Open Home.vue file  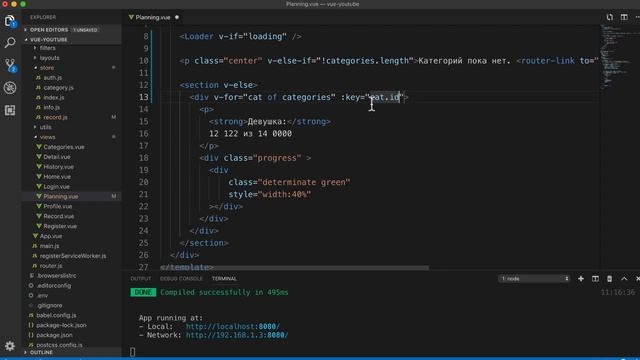(57, 177)
